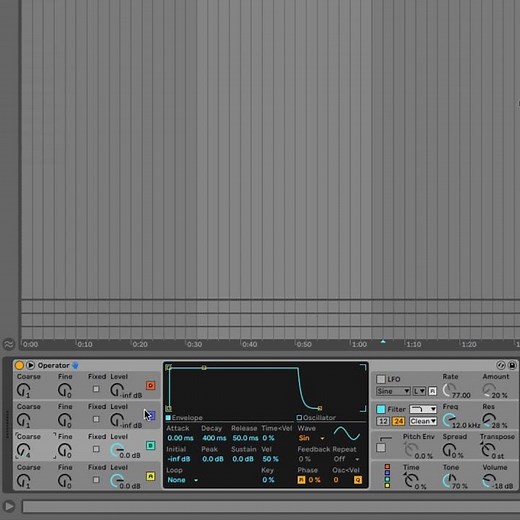Open the Loop None dropdown
520x520 pixels.
pyautogui.click(x=183, y=480)
